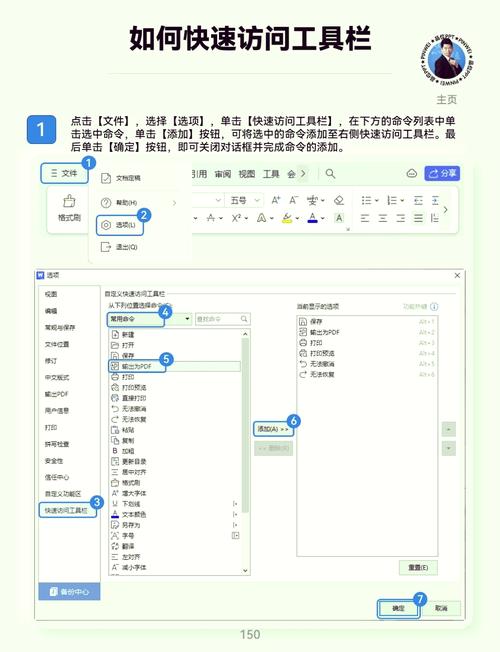The width and height of the screenshot is (500, 652).
Task: Click the 重置(E) button
Action: click(418, 567)
